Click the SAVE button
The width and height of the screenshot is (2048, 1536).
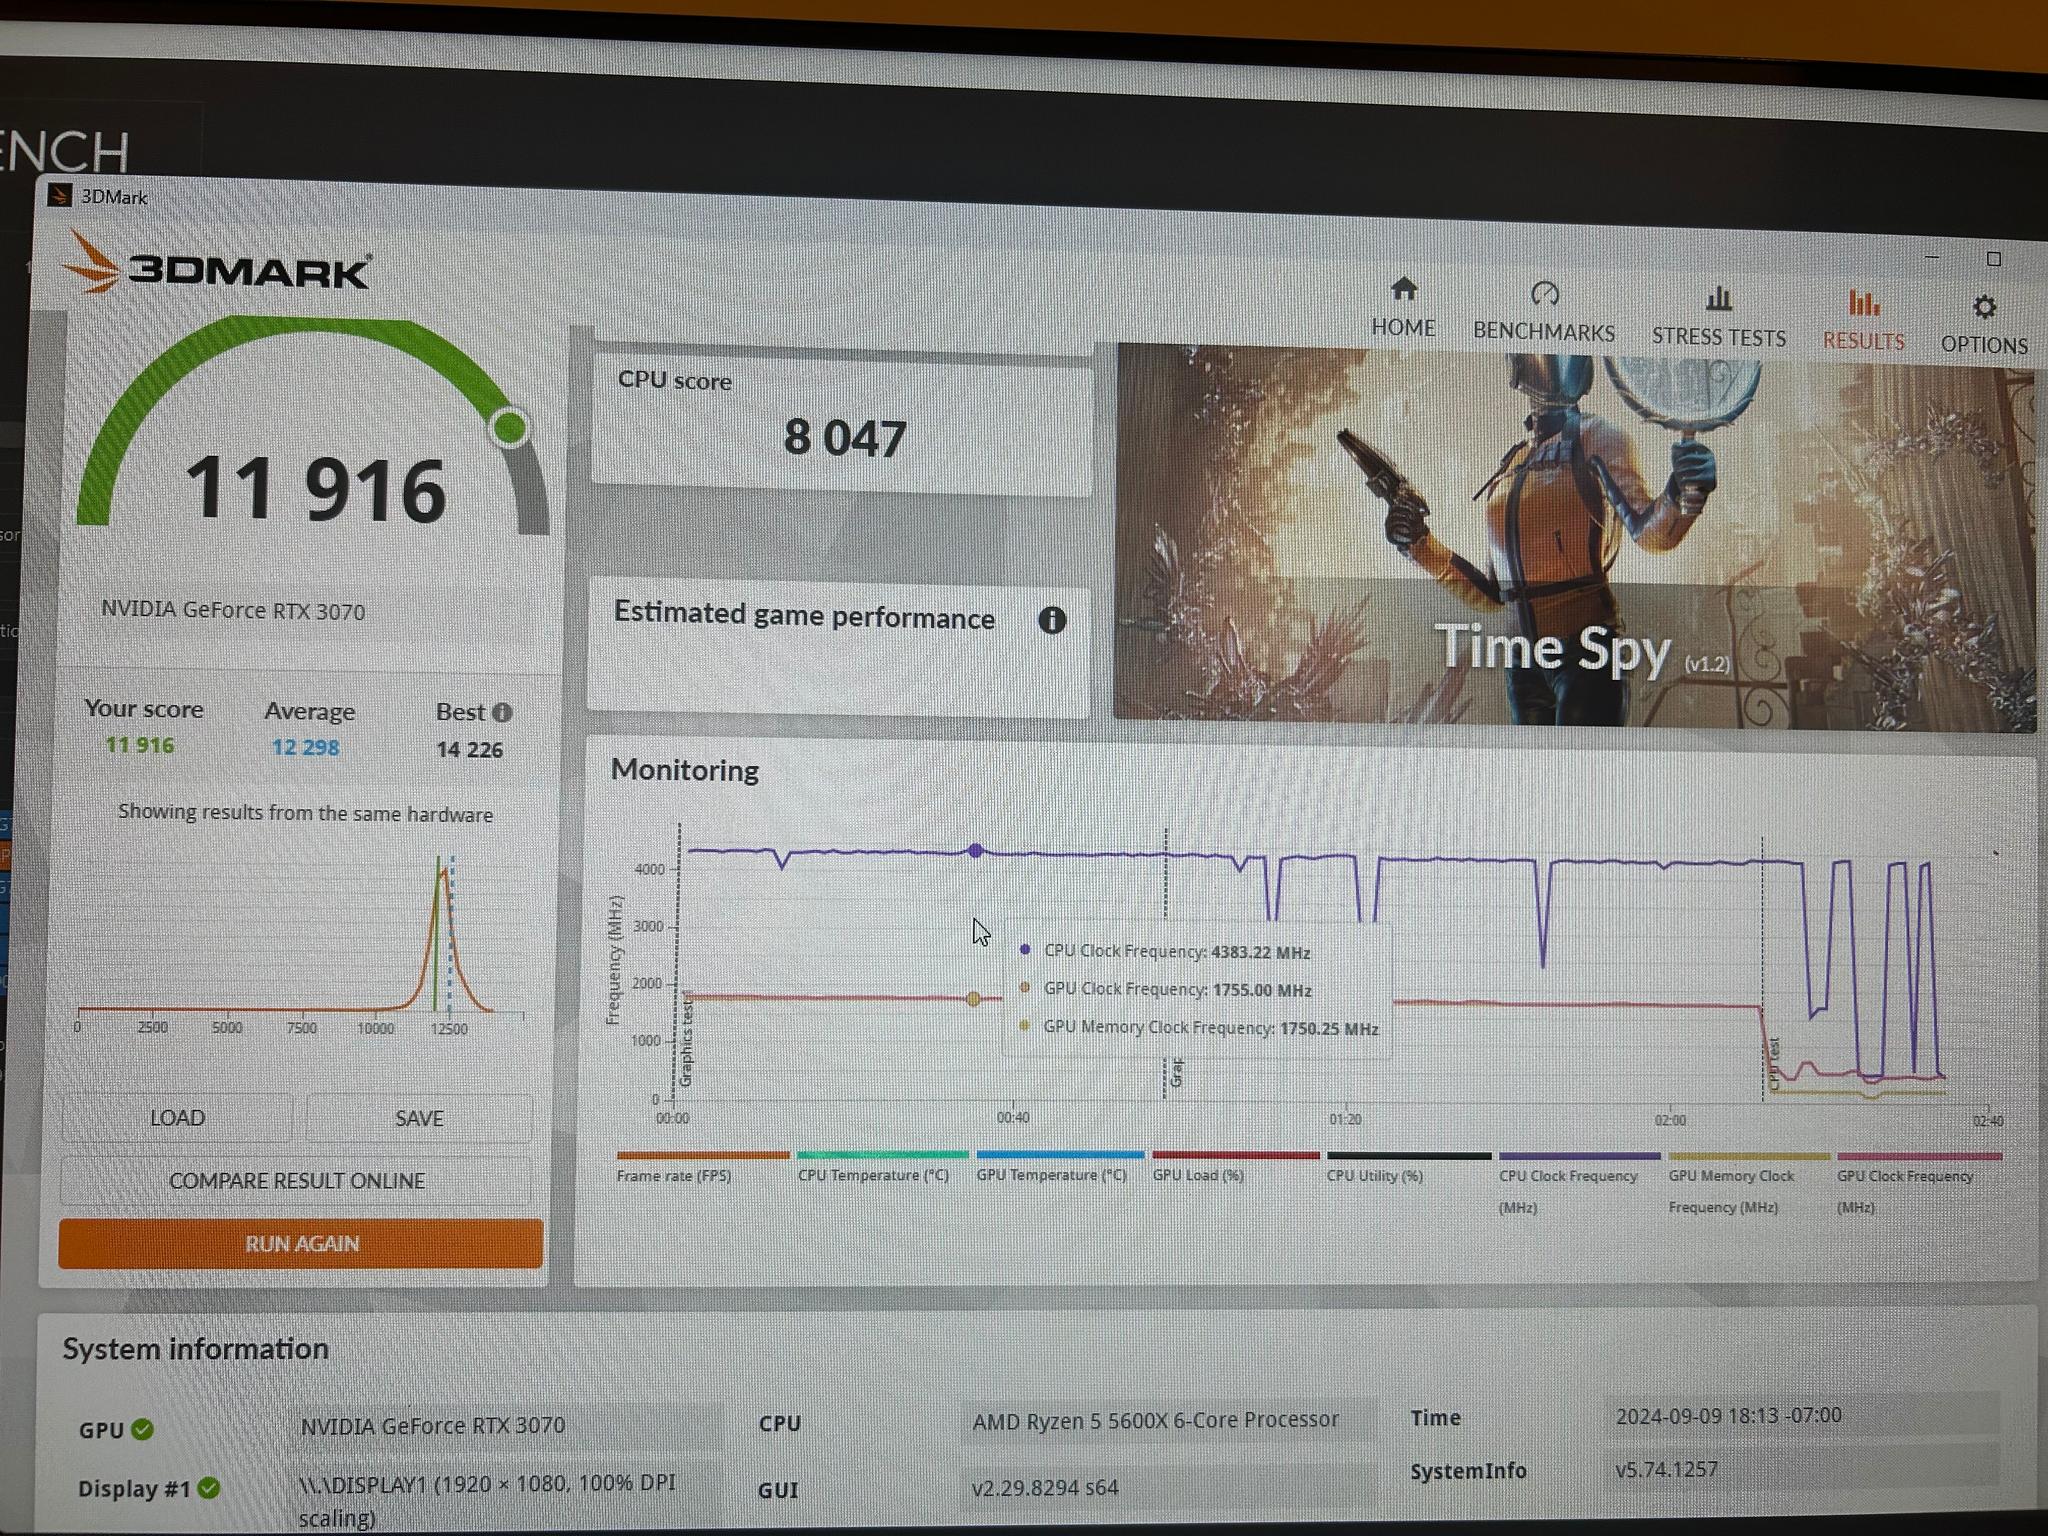(419, 1119)
